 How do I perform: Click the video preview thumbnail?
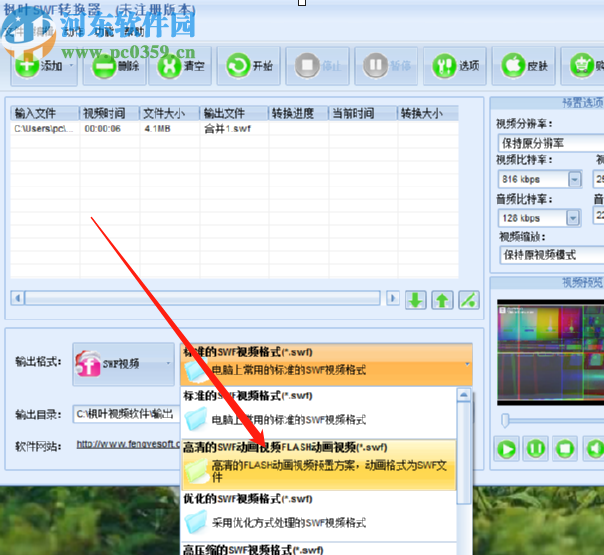tap(550, 352)
